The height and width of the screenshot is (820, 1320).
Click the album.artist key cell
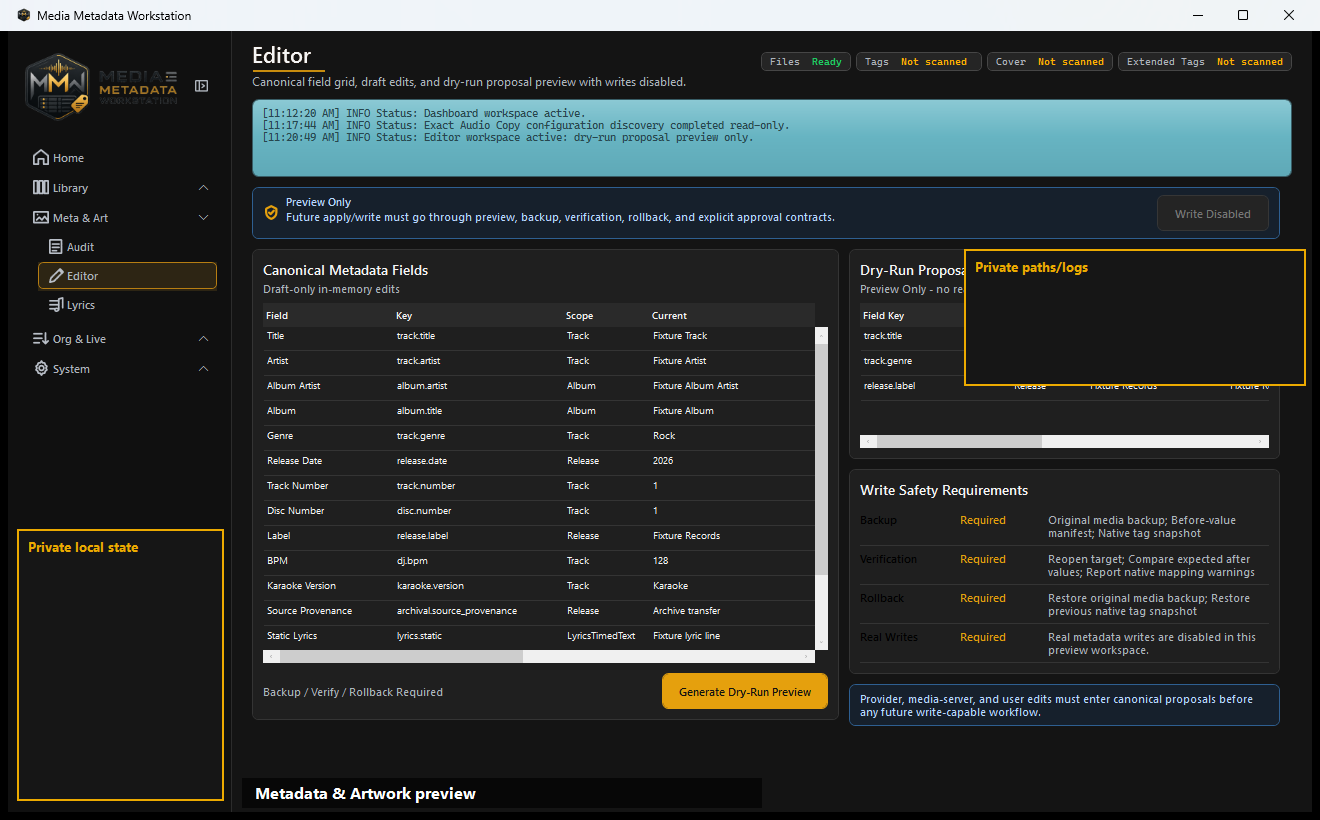coord(420,386)
